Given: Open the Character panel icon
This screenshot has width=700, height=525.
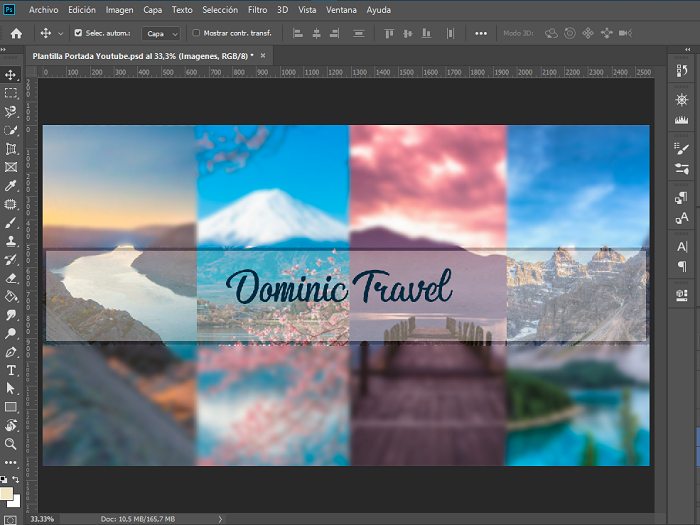Looking at the screenshot, I should click(x=681, y=246).
